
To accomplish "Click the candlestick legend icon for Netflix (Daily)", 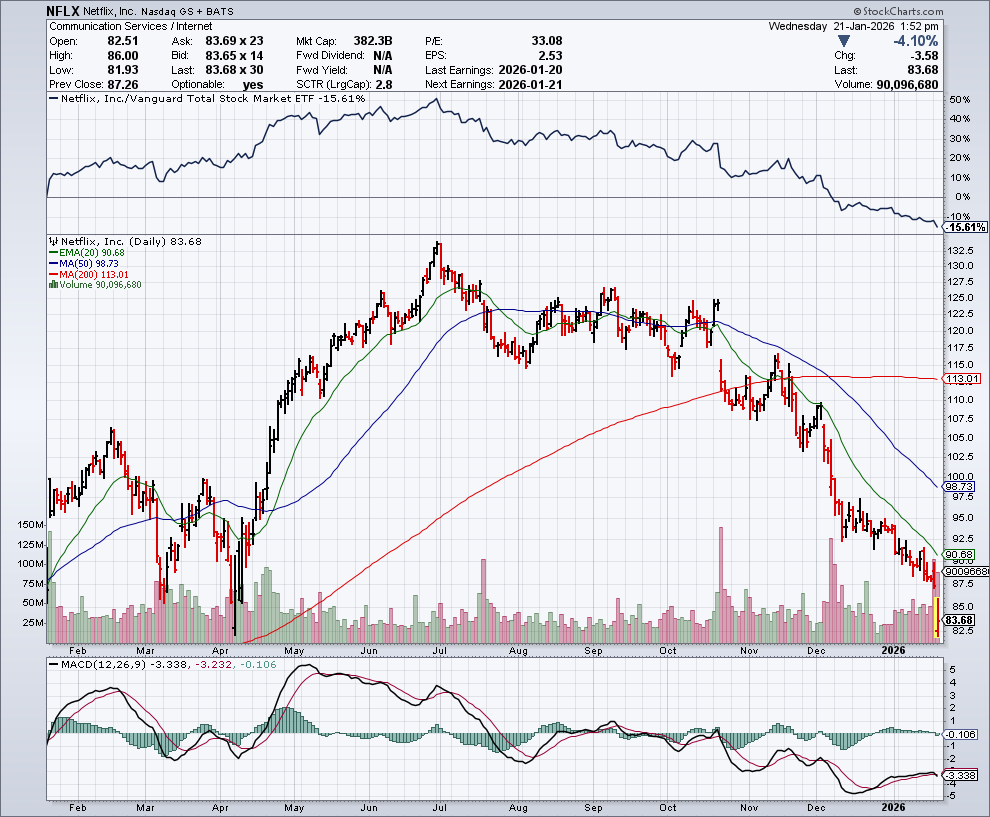I will click(55, 241).
